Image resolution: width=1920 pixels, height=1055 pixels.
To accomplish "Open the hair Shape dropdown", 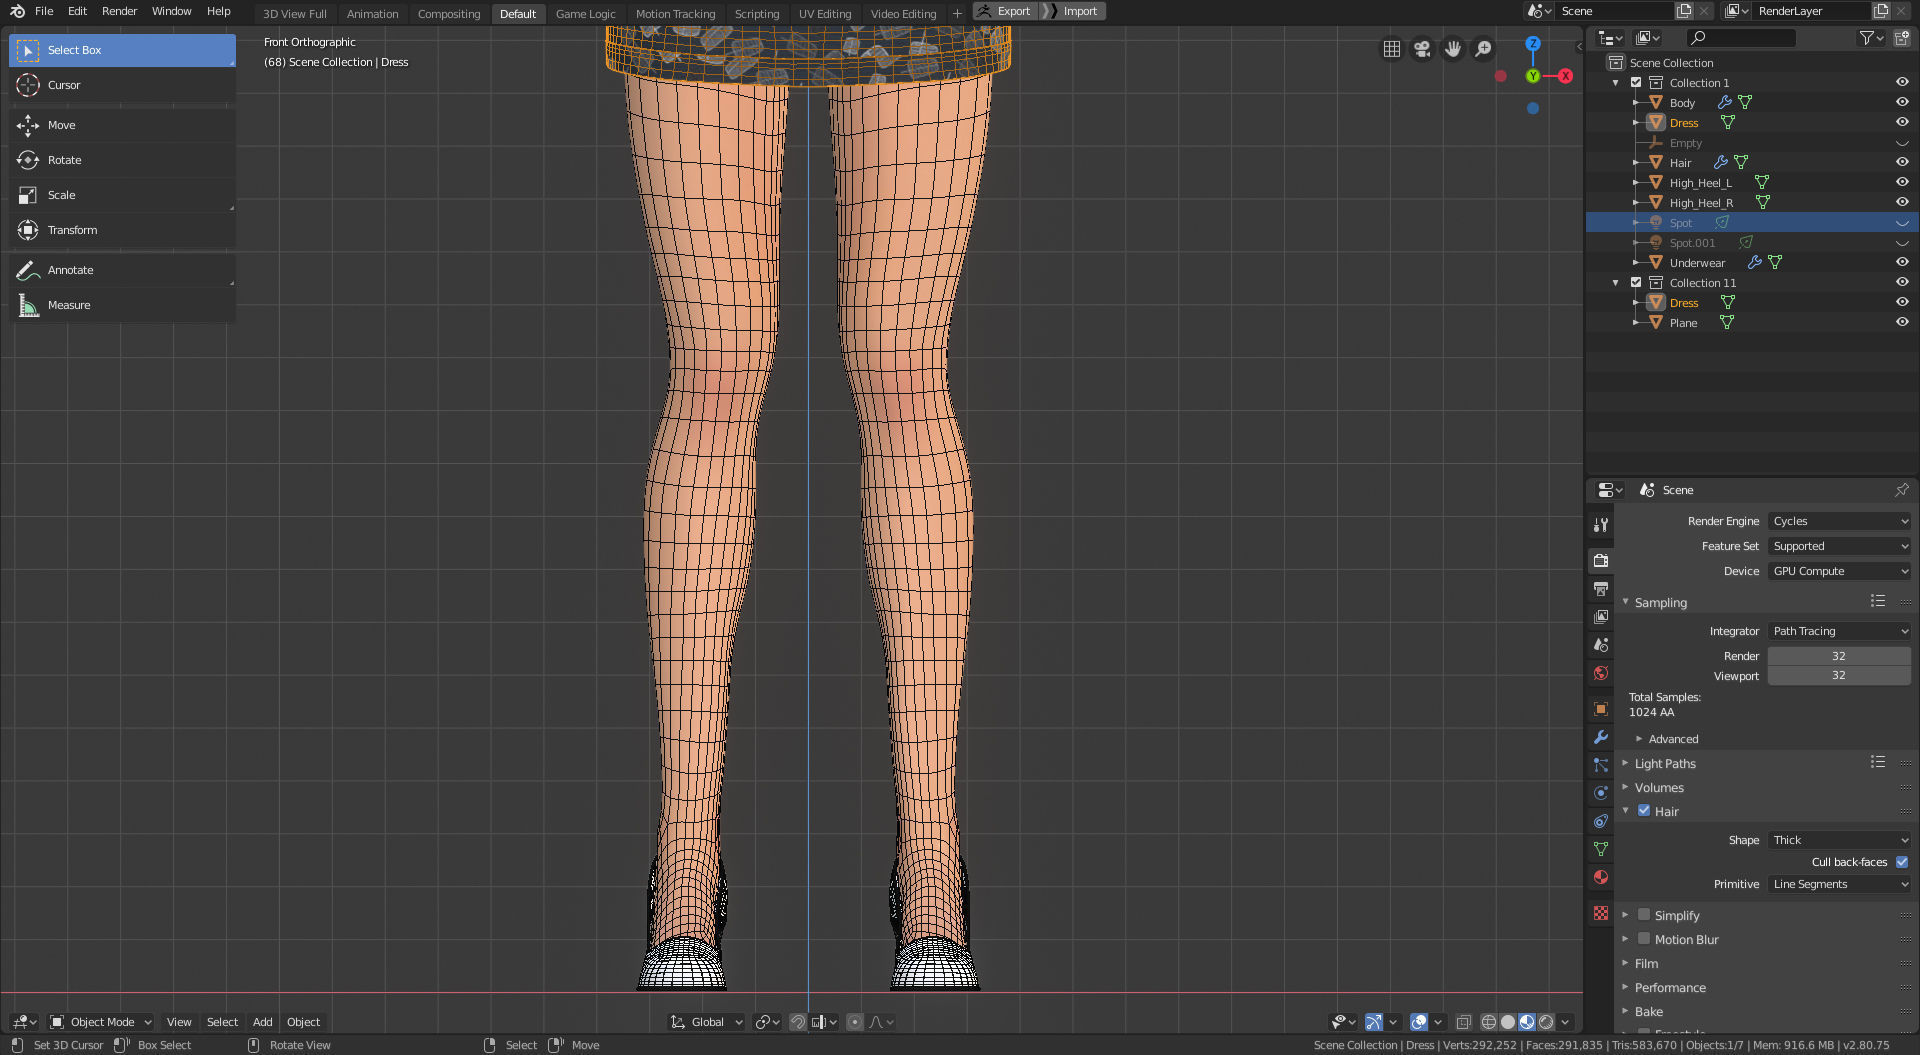I will [1840, 840].
